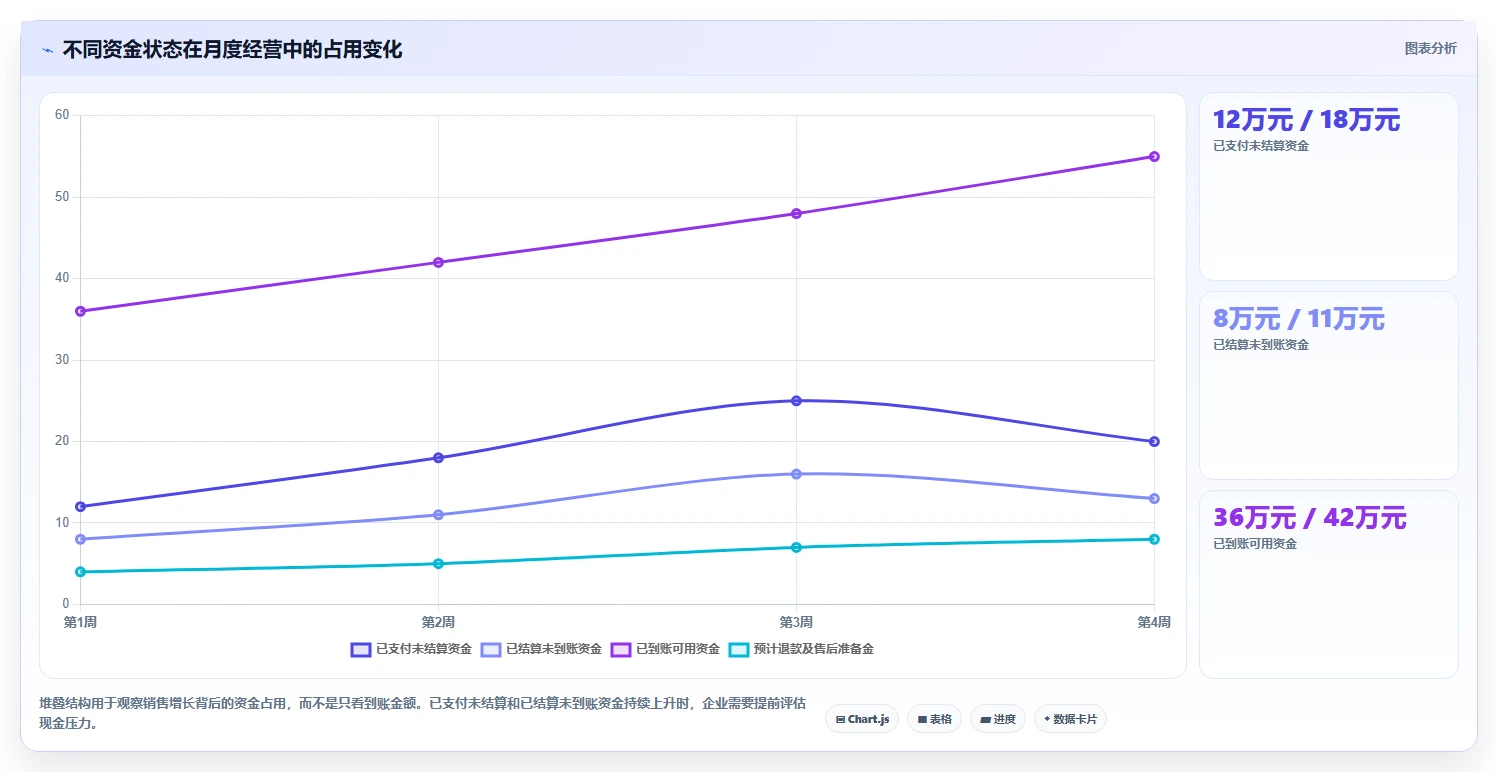Screen dimensions: 1498x772
Task: Toggle 已支付未结算资金 legend swatch
Action: pyautogui.click(x=361, y=649)
